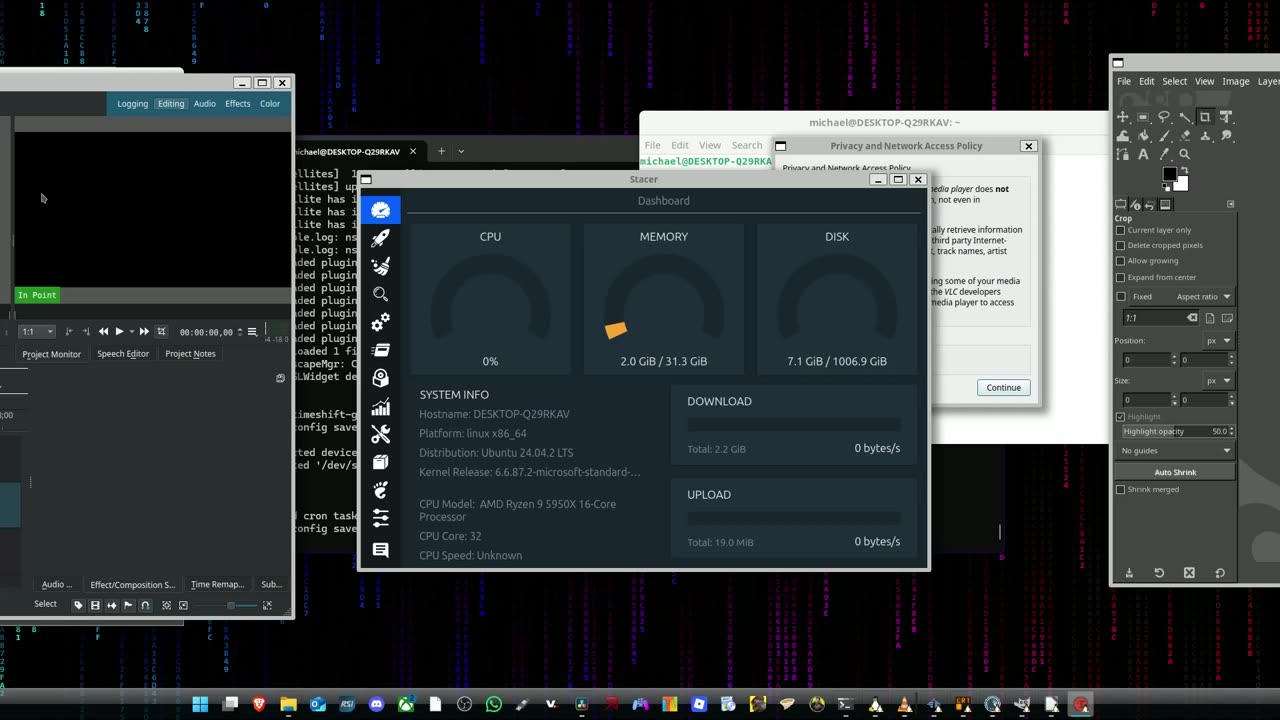Select GIMP Free Select lasso tool
This screenshot has height=720, width=1280.
(x=1164, y=117)
